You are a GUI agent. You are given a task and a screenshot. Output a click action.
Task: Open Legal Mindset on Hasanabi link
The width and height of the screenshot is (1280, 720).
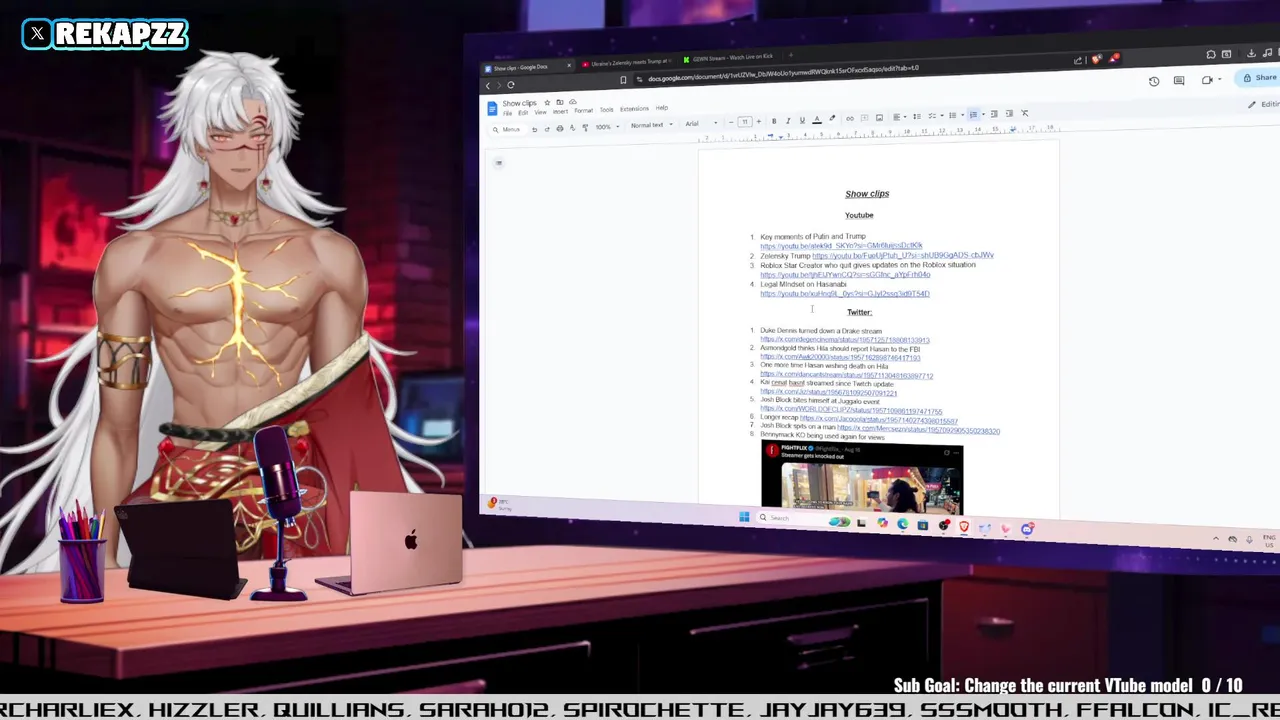pos(844,294)
